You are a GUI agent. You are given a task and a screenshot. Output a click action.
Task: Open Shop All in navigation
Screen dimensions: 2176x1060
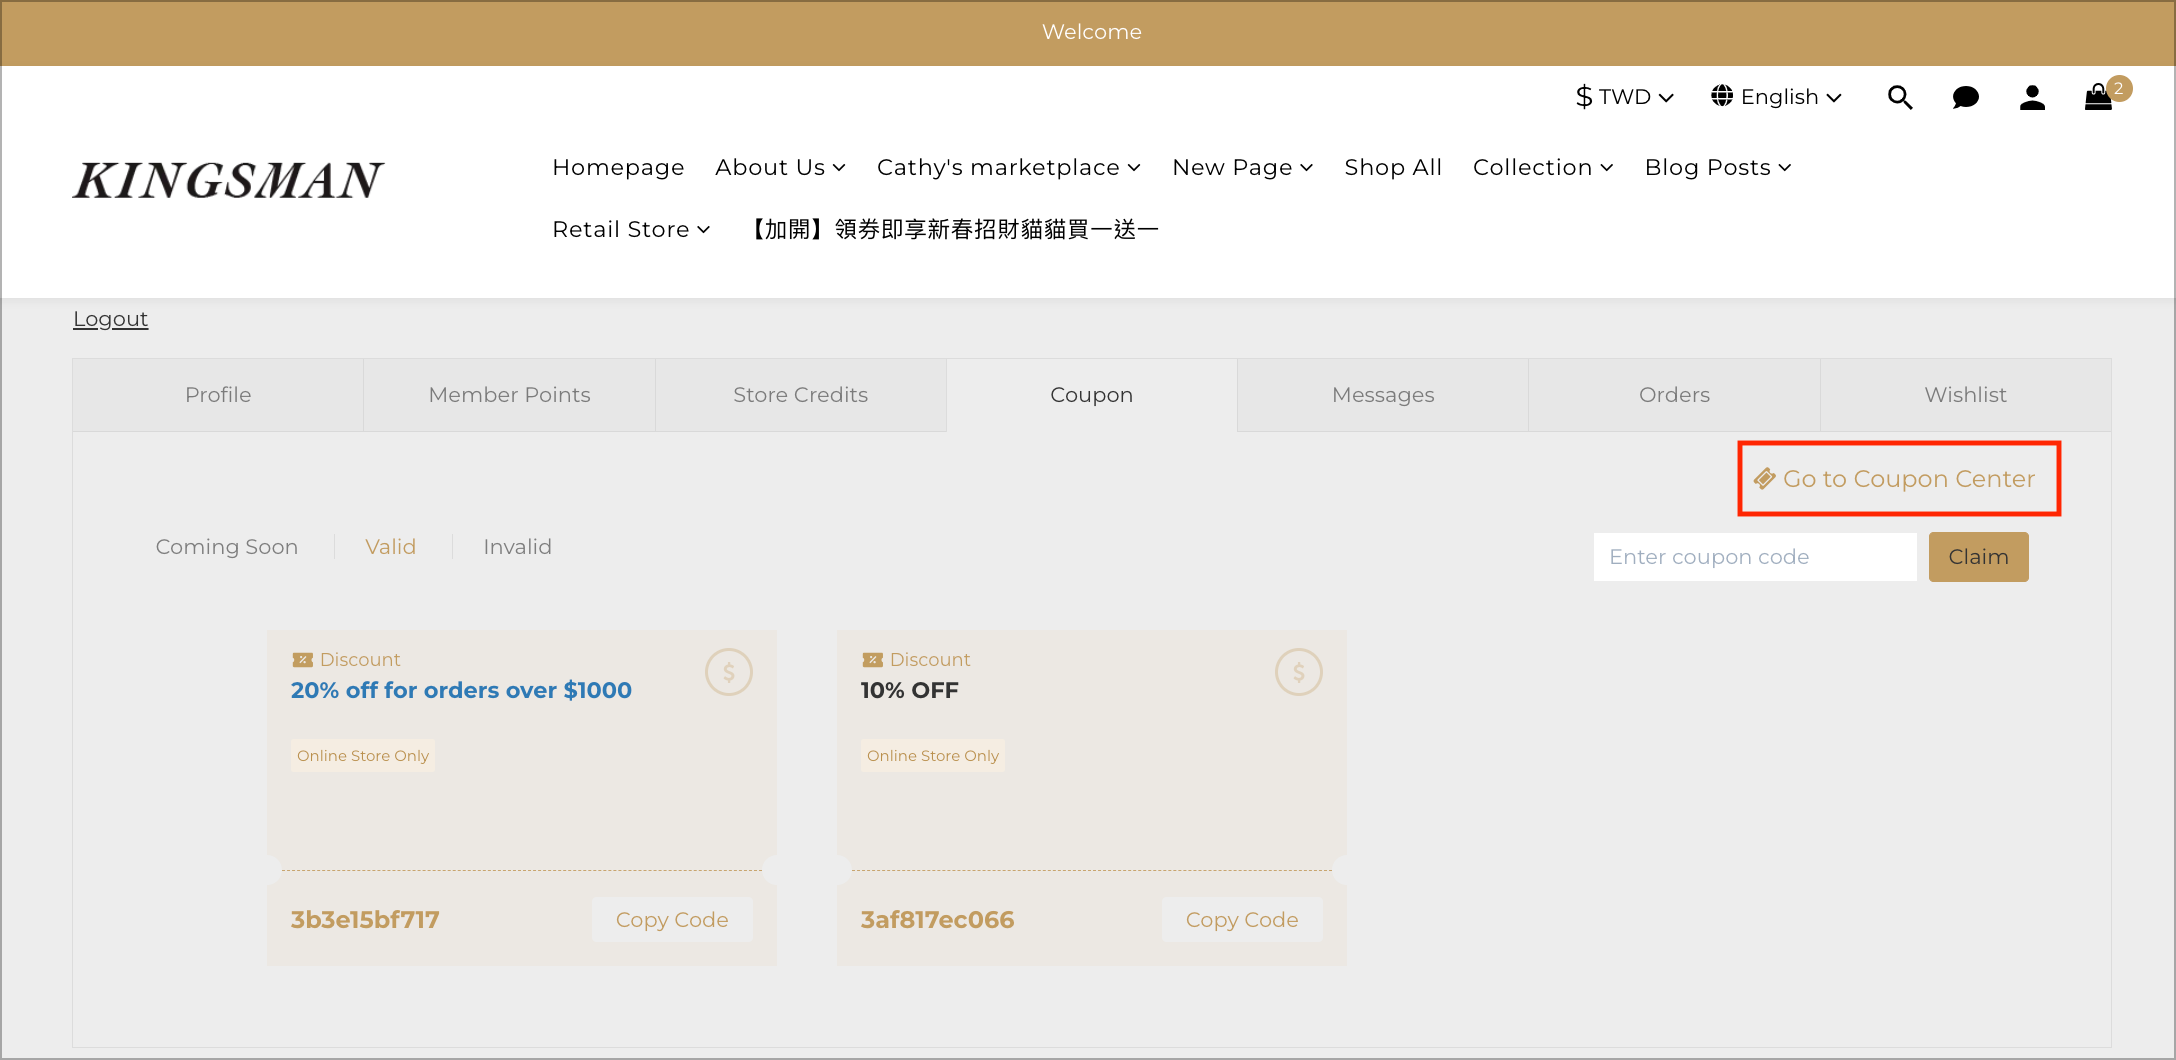[x=1393, y=167]
